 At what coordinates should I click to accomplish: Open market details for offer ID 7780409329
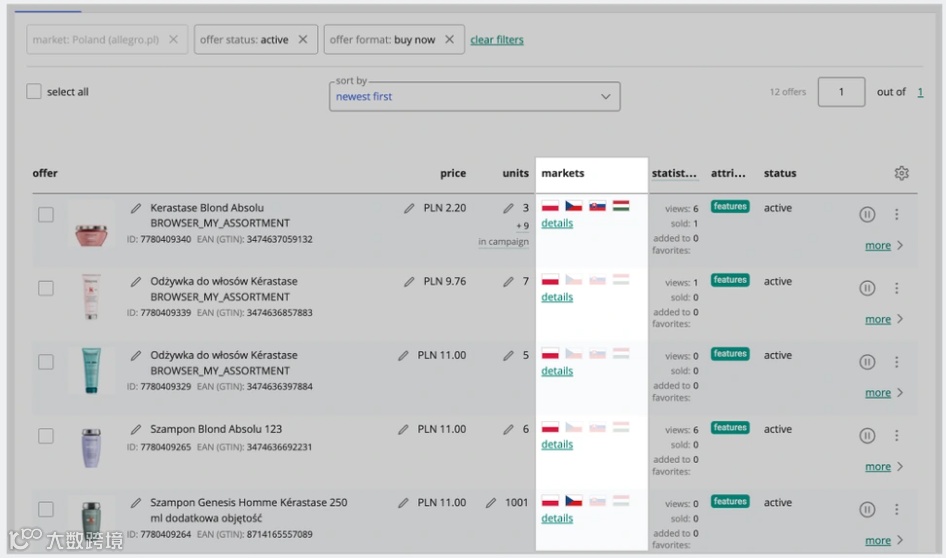click(x=557, y=371)
